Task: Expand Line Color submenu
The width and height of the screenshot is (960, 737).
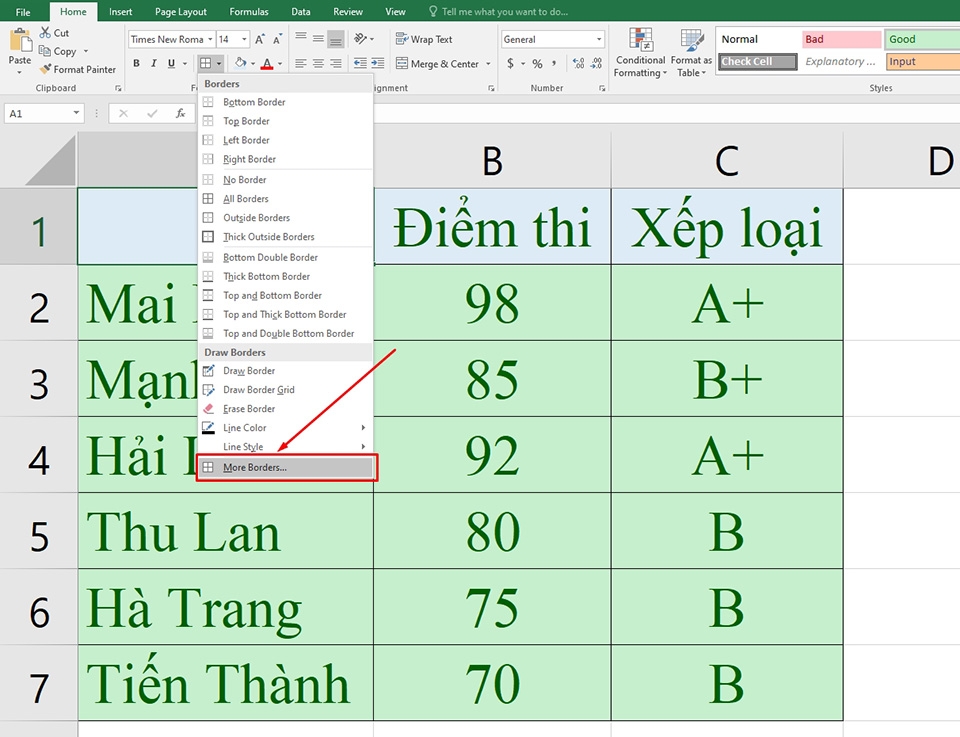Action: 285,427
